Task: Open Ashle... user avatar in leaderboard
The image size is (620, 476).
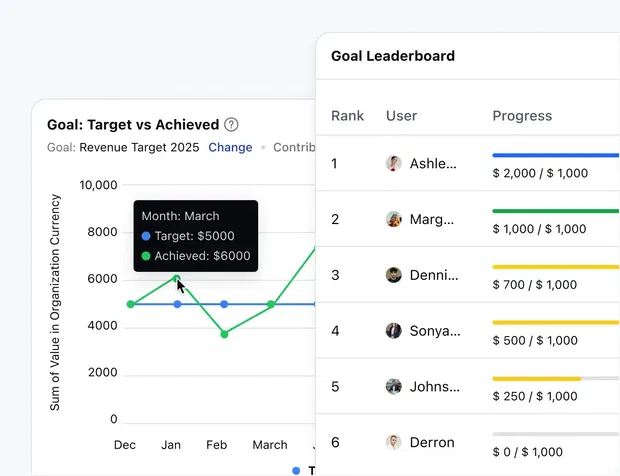Action: pos(393,163)
